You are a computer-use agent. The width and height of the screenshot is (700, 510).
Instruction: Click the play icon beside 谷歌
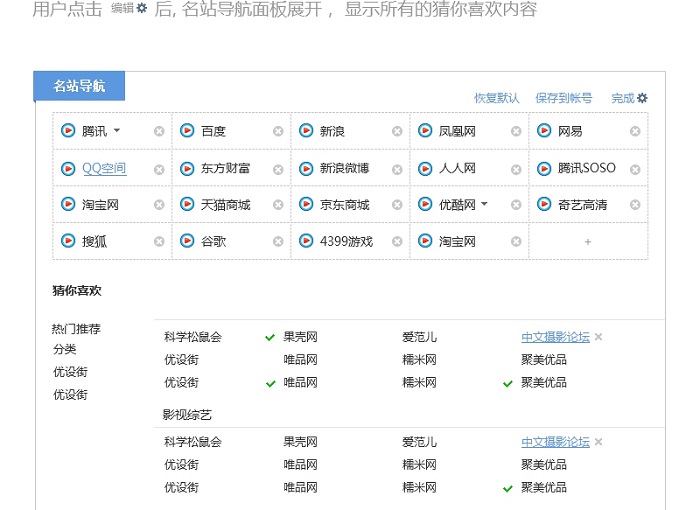tap(187, 241)
